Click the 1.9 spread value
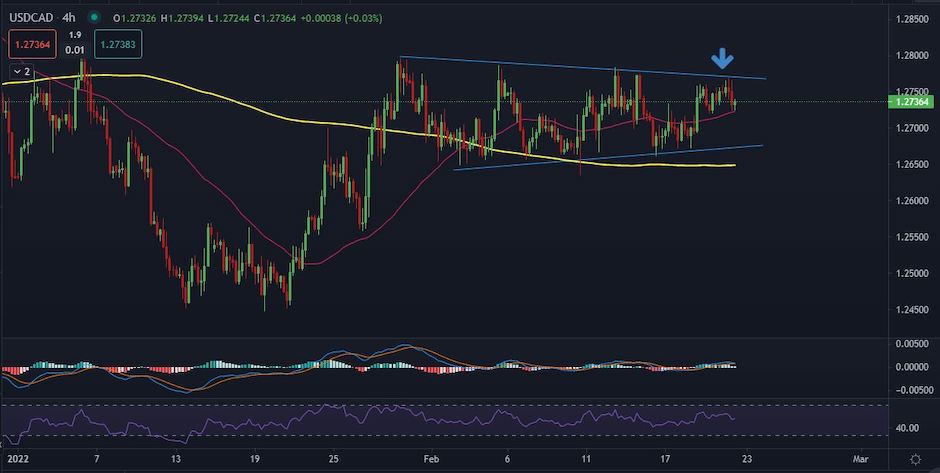 click(x=76, y=35)
